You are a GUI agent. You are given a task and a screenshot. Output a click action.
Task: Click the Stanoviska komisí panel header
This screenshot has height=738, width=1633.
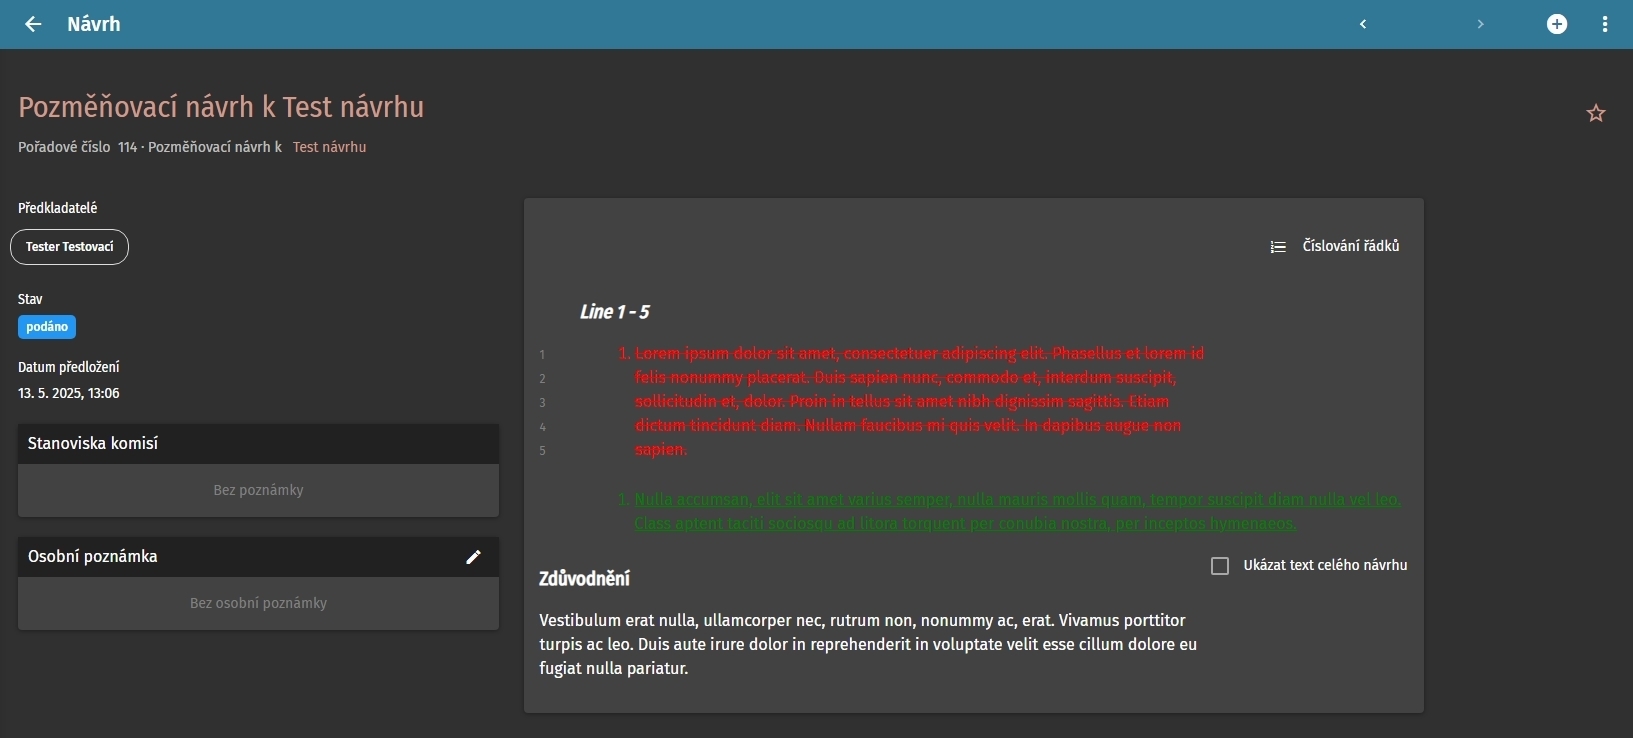click(x=258, y=443)
